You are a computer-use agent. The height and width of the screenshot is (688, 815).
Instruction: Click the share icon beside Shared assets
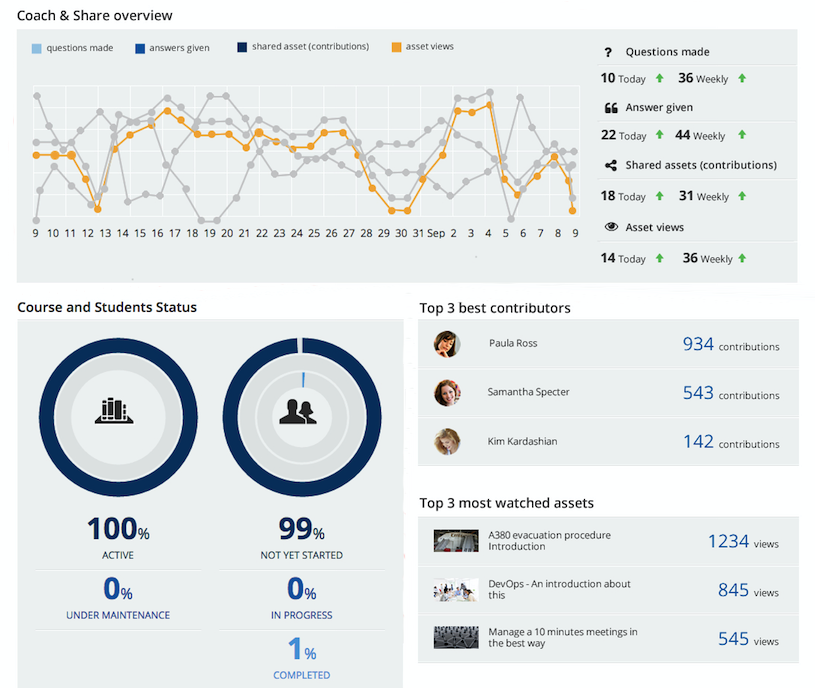point(610,165)
